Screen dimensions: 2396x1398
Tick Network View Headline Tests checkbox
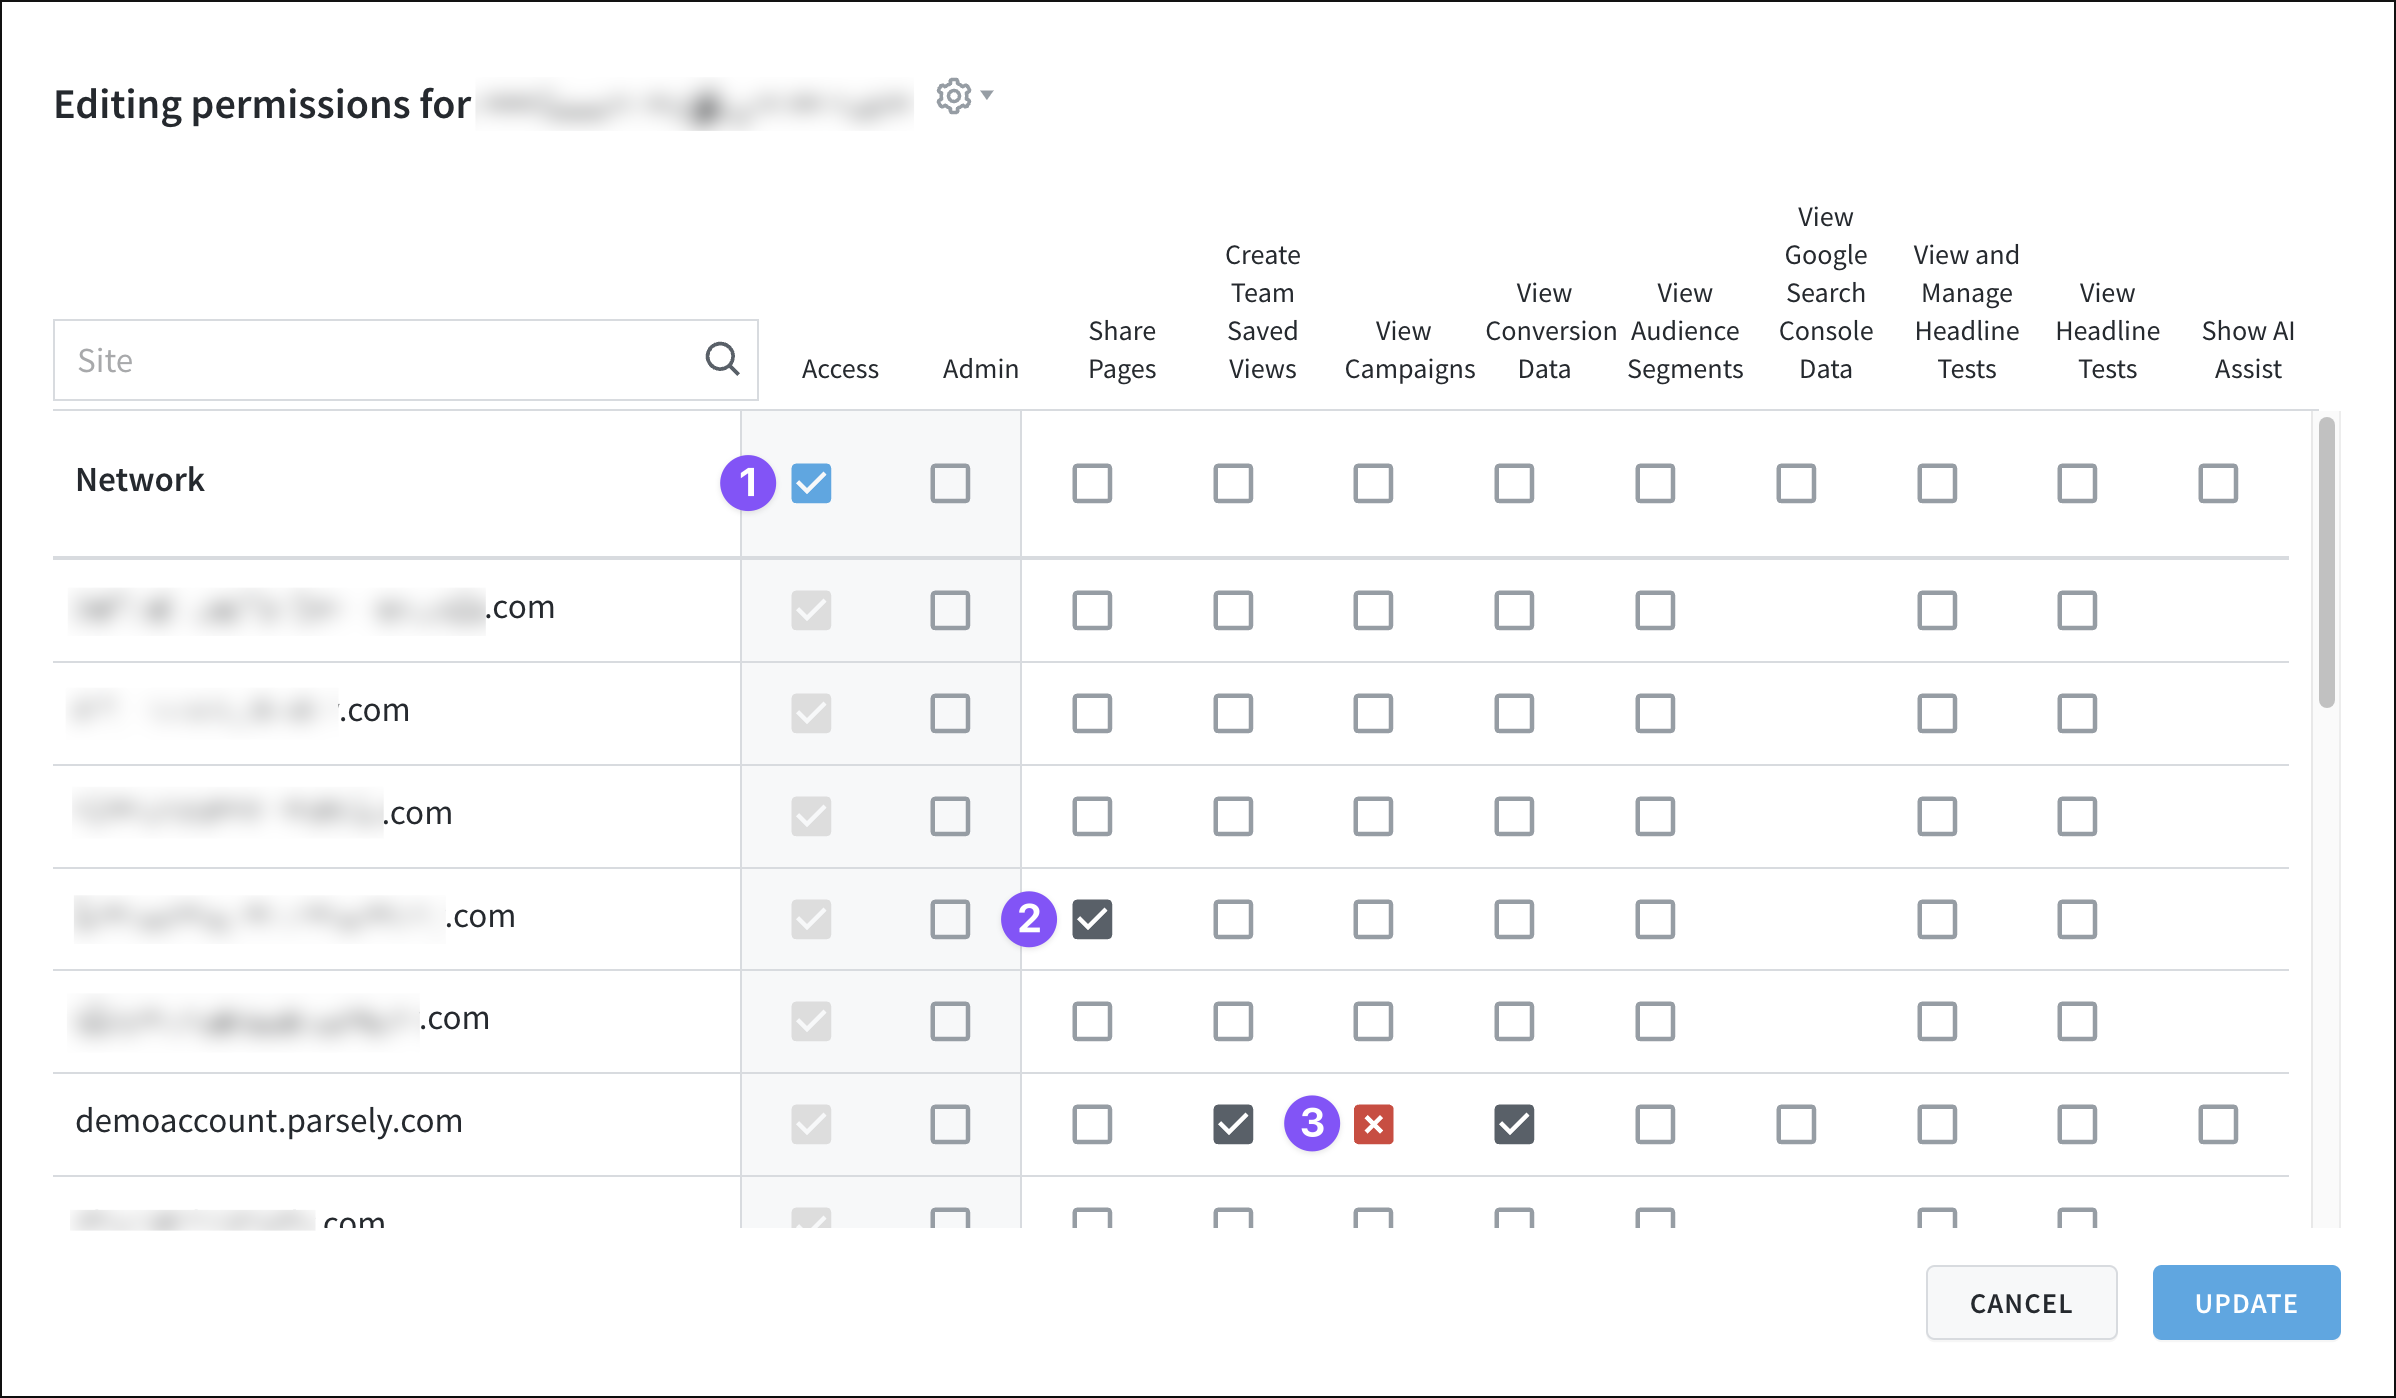click(x=2077, y=483)
